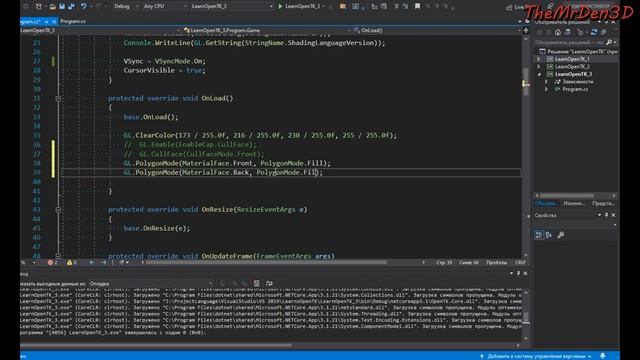
Task: Select the LearnOpenTK_1 project in the tree
Action: 571,59
